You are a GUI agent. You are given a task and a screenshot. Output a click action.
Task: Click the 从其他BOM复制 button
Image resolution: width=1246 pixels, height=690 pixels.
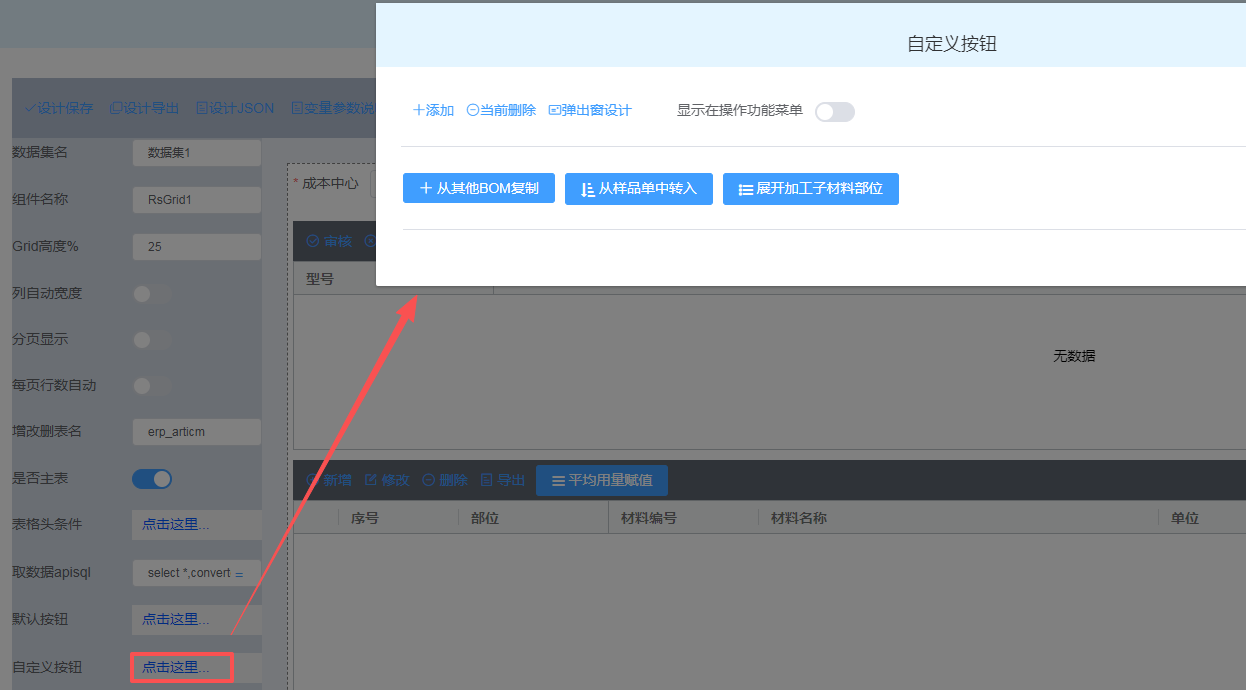pyautogui.click(x=478, y=188)
